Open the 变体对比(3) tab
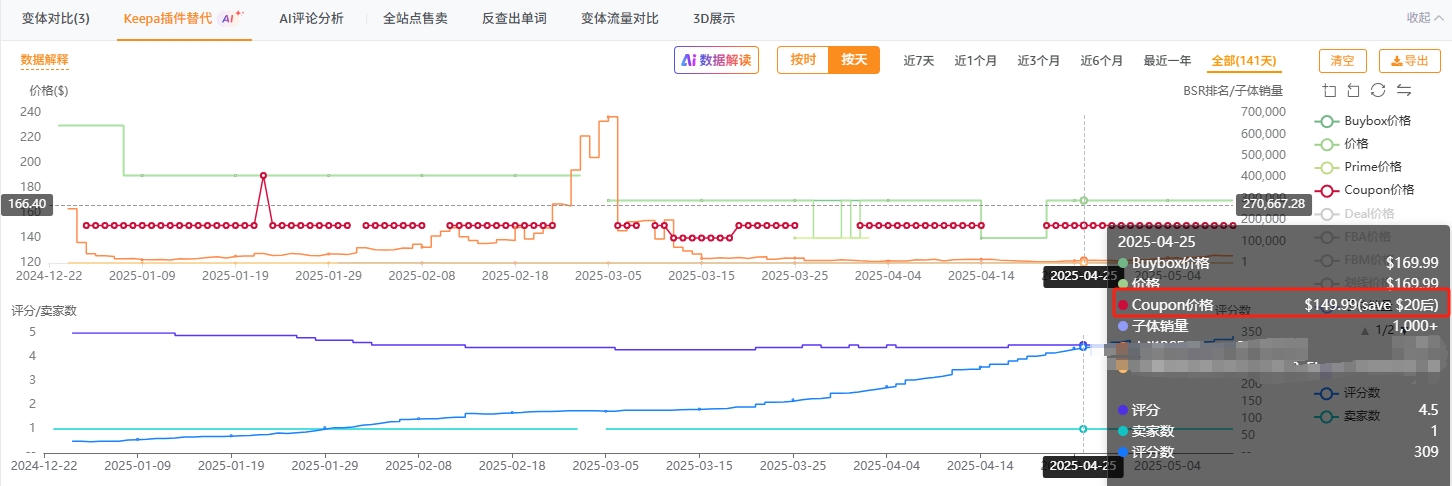This screenshot has width=1452, height=486. click(x=55, y=18)
